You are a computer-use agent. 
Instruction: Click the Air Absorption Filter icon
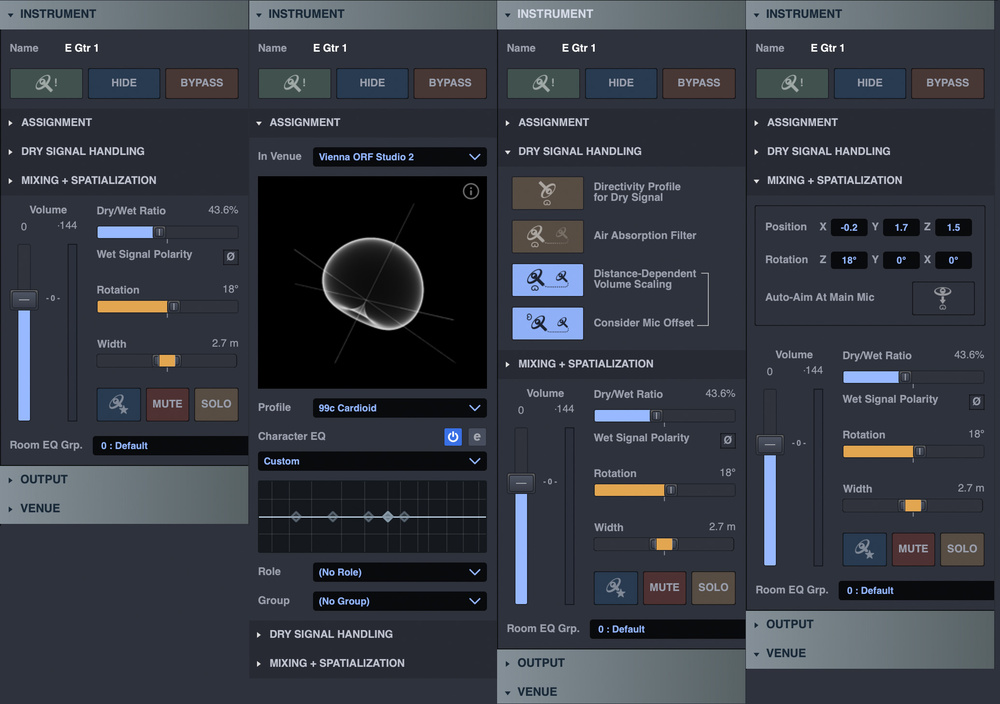pos(547,235)
